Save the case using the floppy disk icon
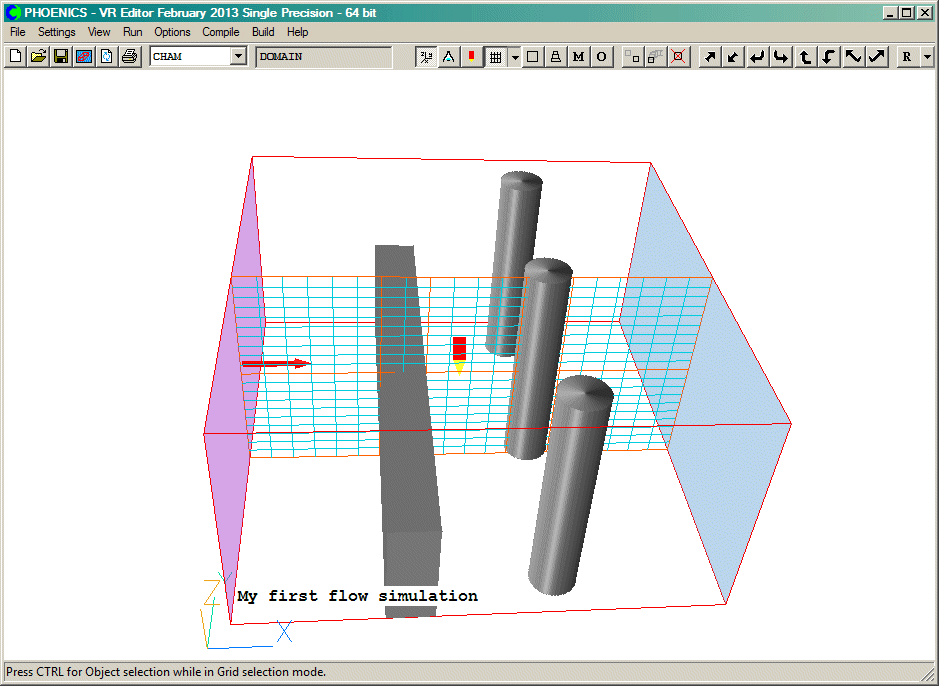This screenshot has width=939, height=686. pyautogui.click(x=61, y=57)
